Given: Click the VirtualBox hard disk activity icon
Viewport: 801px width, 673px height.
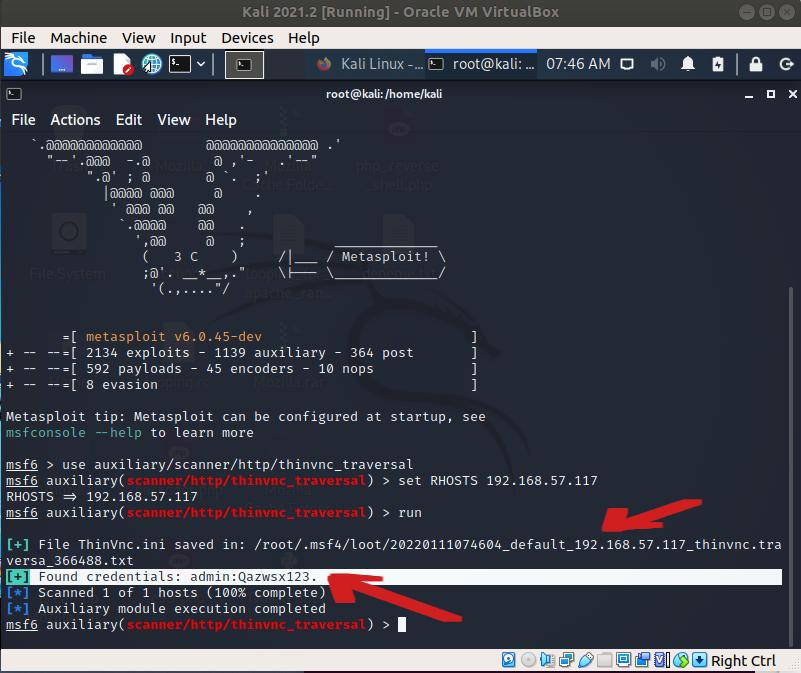Looking at the screenshot, I should [x=508, y=660].
